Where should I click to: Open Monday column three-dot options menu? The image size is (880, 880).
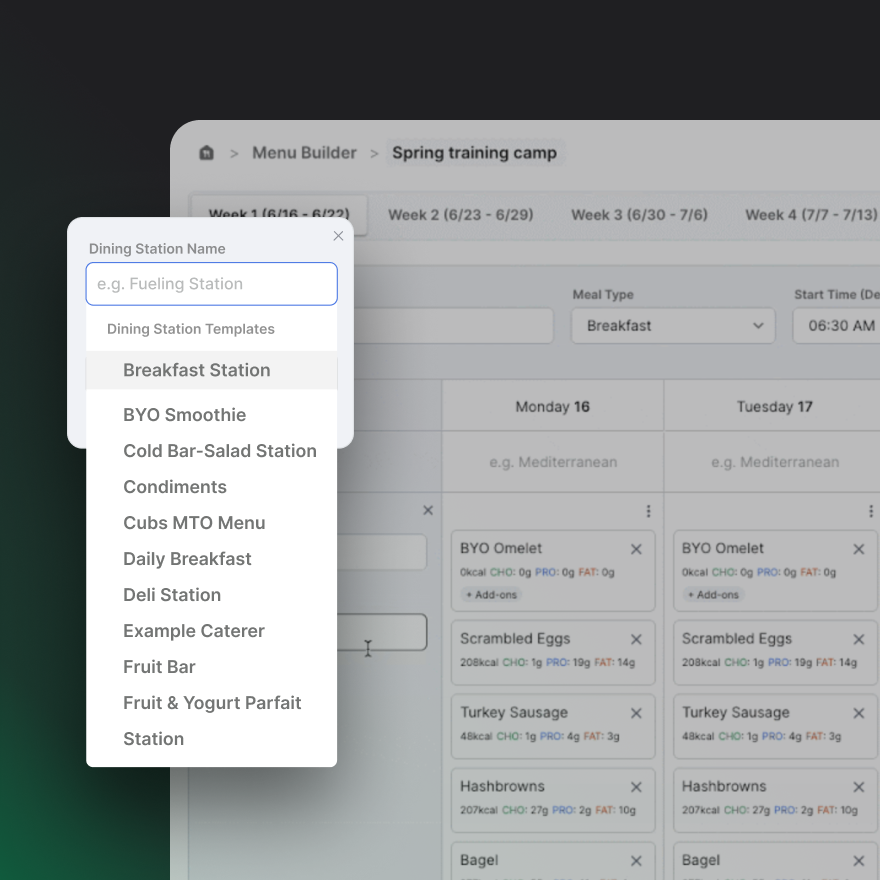648,511
